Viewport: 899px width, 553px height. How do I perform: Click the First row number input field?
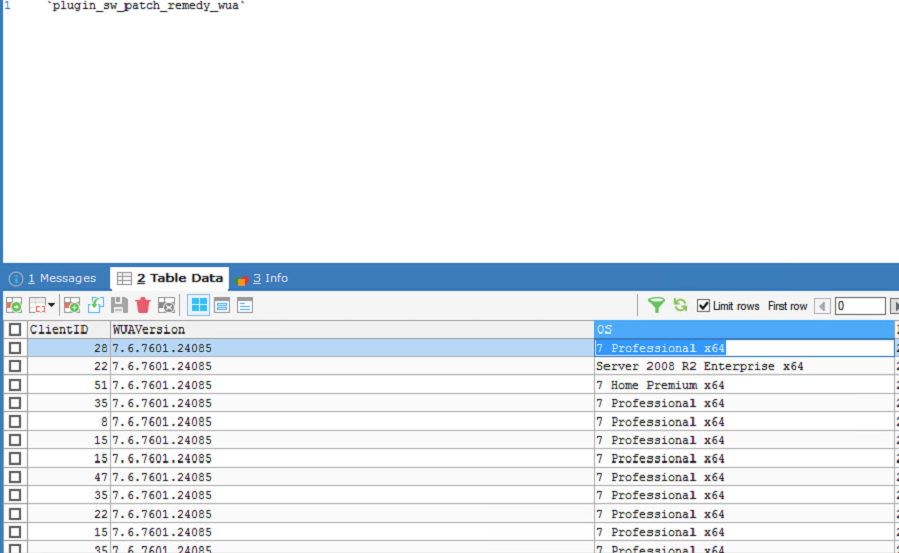click(x=859, y=306)
